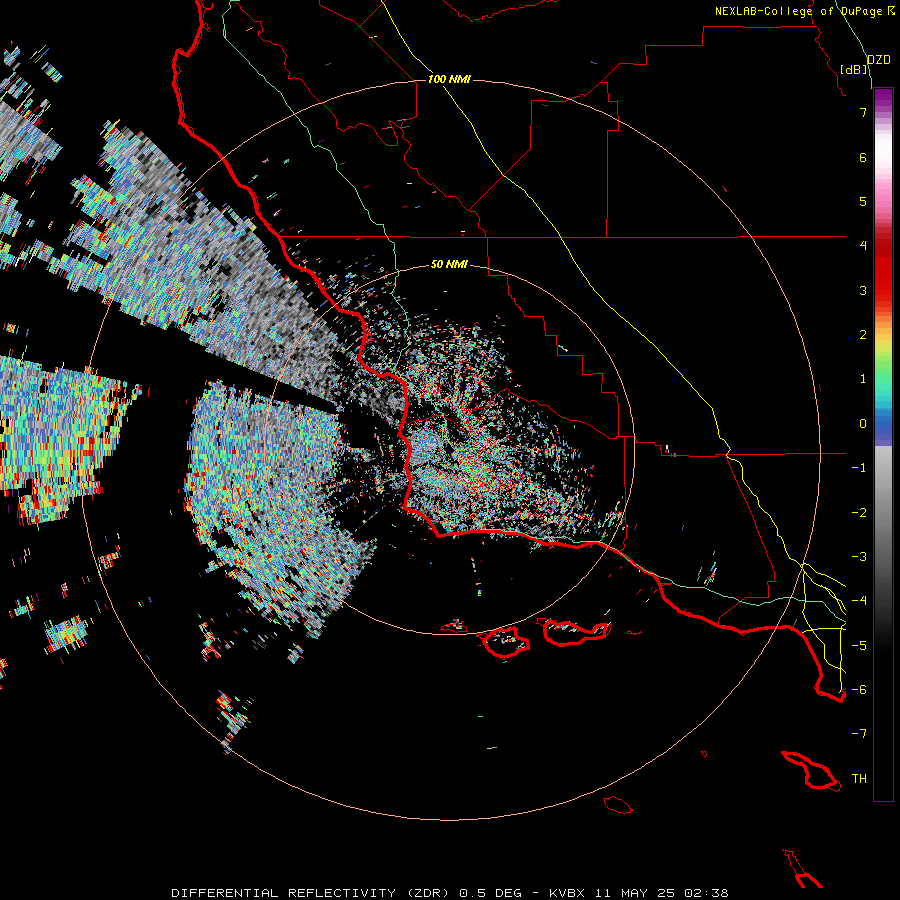Click the legend value -2
900x900 pixels.
[x=859, y=512]
